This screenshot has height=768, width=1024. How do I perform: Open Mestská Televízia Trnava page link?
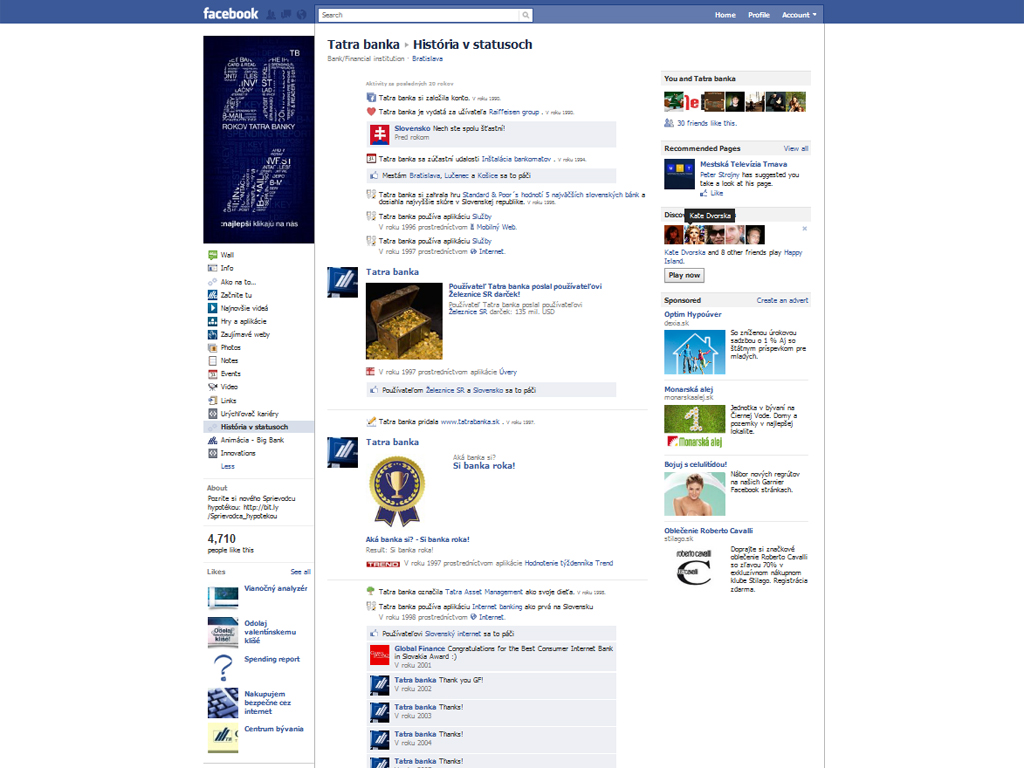coord(743,165)
